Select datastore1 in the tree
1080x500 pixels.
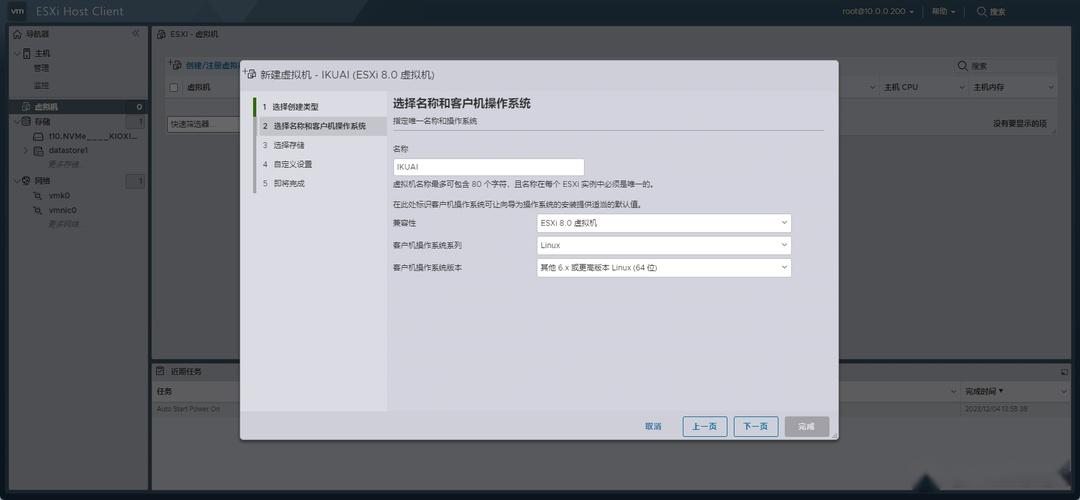(68, 150)
